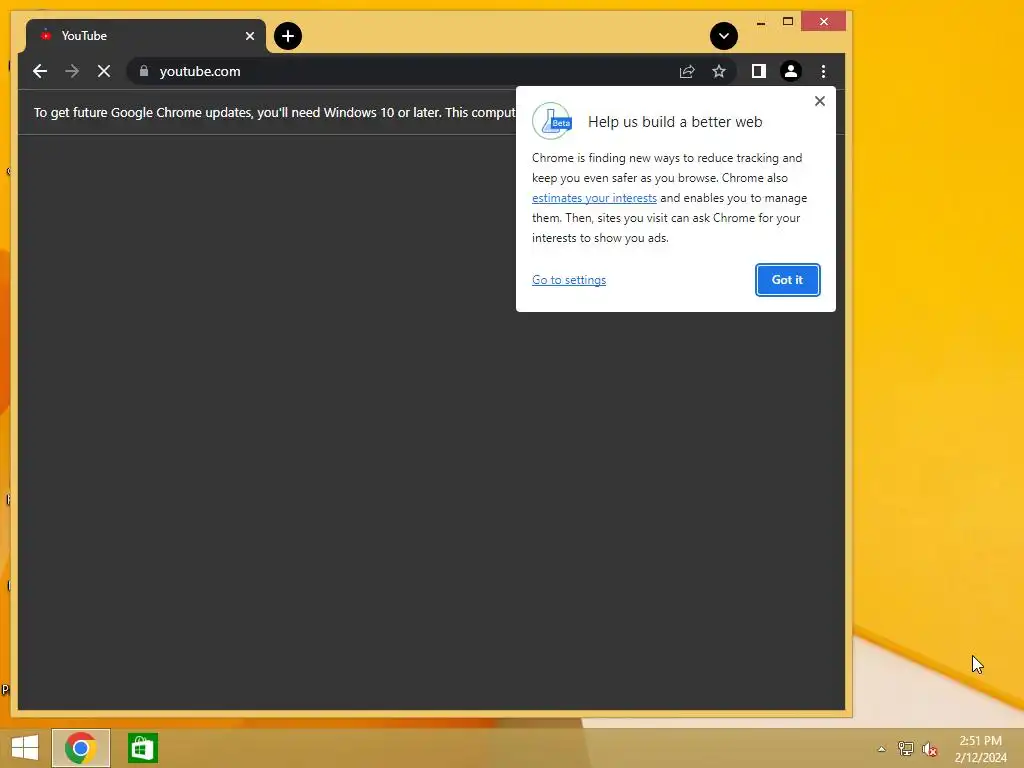Image resolution: width=1024 pixels, height=768 pixels.
Task: Select the YouTube tab
Action: [145, 36]
